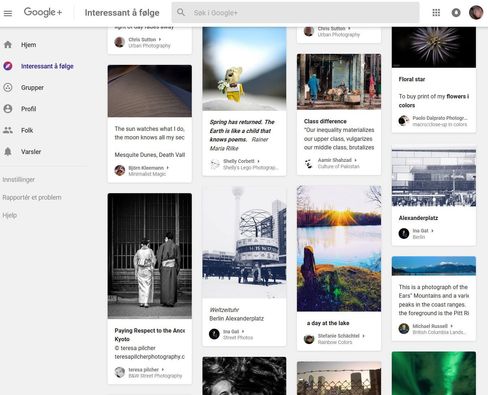488x395 pixels.
Task: Click the Profil person icon
Action: point(8,109)
